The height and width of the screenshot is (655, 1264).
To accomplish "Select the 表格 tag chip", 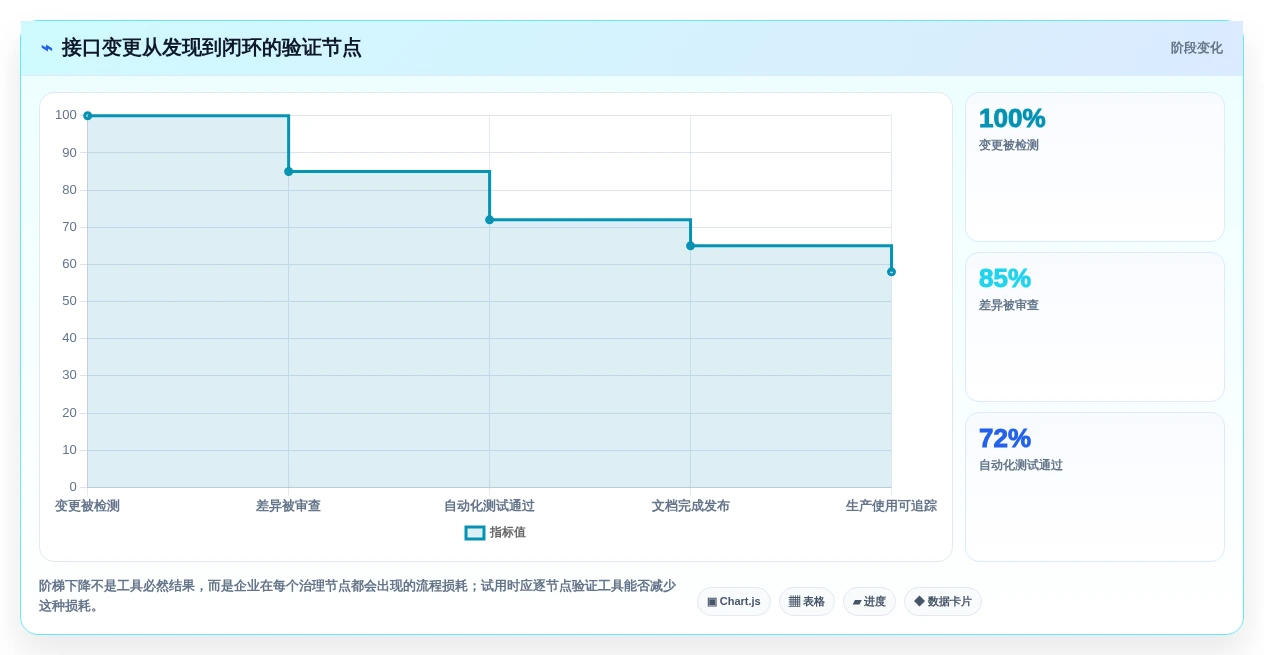I will click(807, 601).
